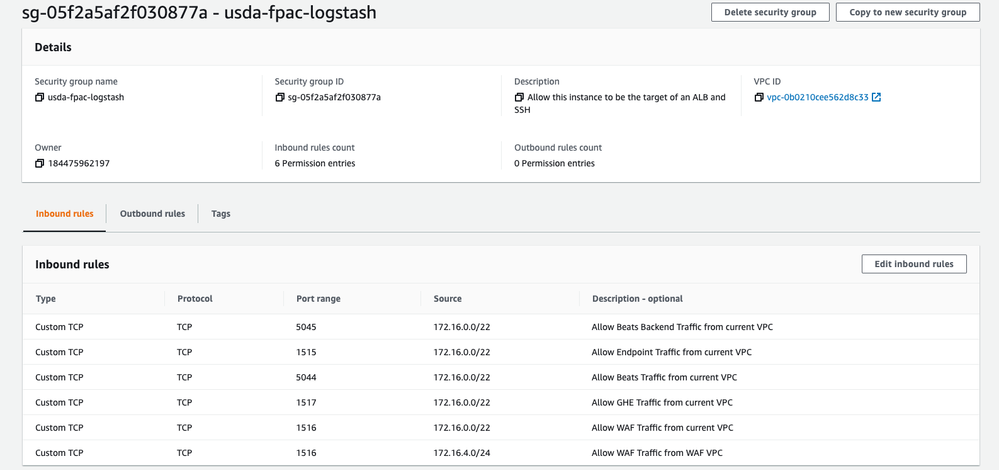Viewport: 999px width, 470px height.
Task: Open the Tags tab
Action: 221,213
